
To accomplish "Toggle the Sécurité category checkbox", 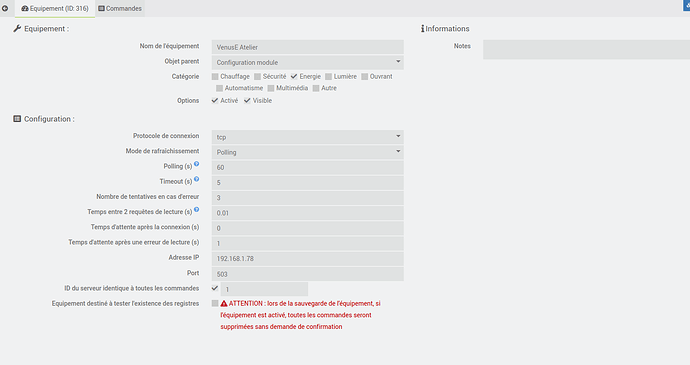I will coord(257,77).
